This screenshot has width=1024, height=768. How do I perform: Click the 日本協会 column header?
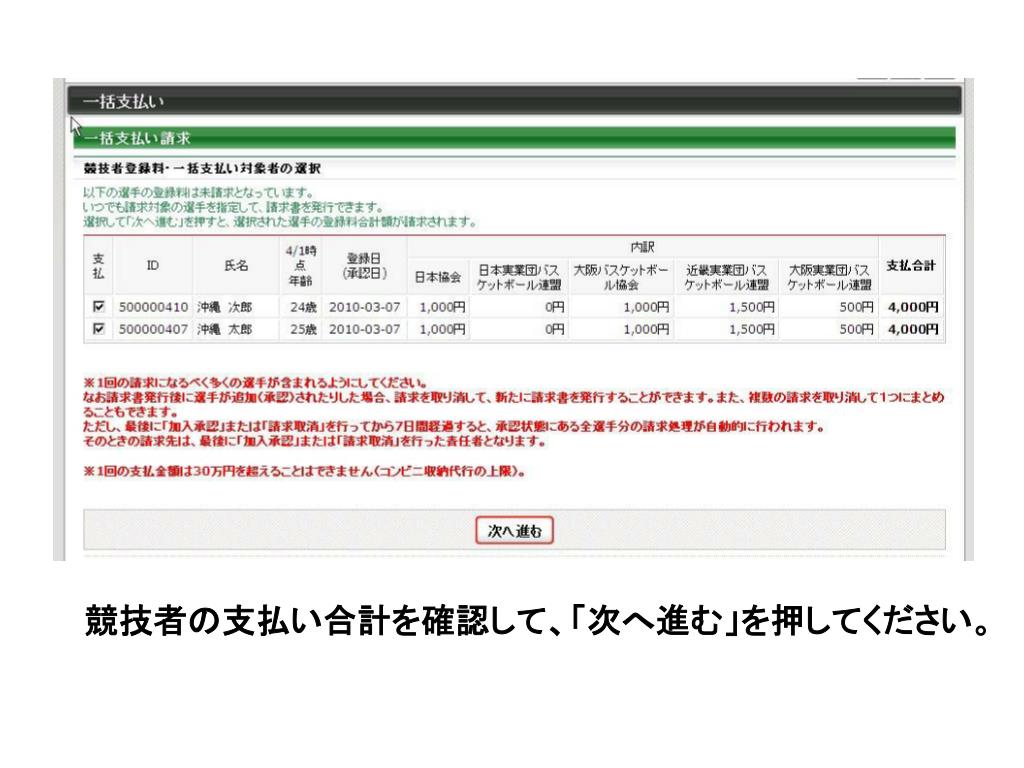click(x=438, y=277)
